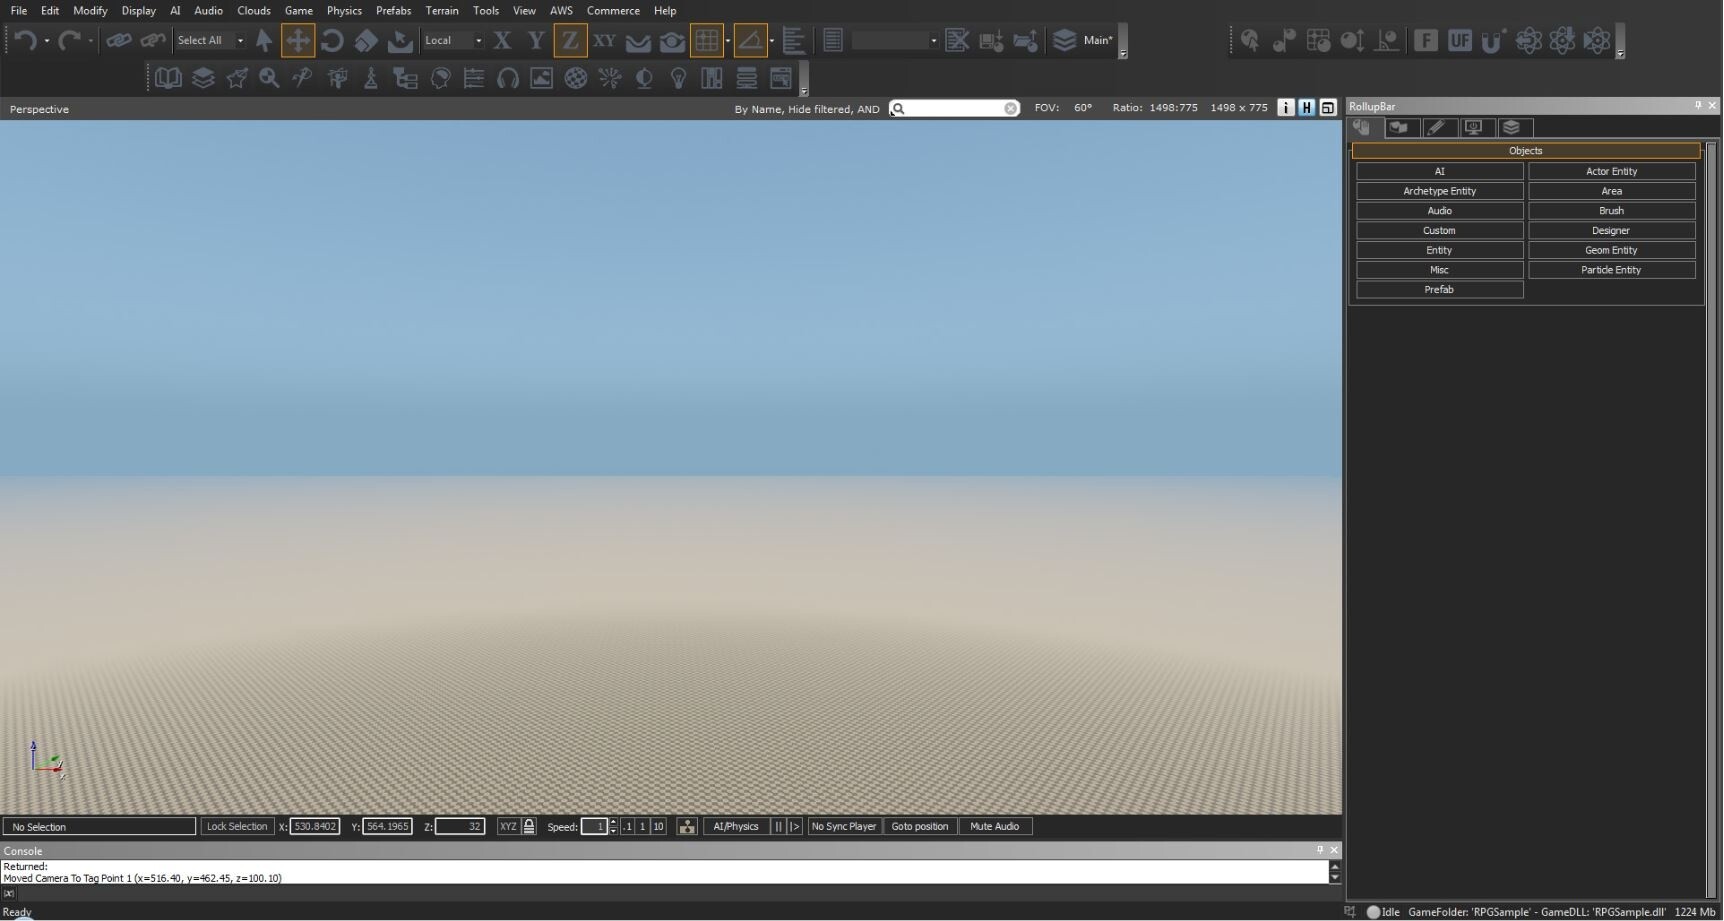
Task: Expand the angle snap size dropdown arrow
Action: click(771, 41)
